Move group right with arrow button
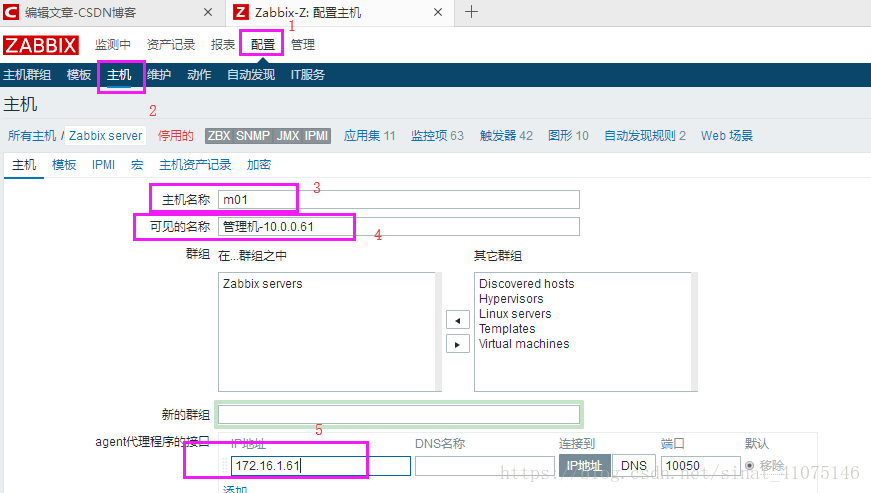The image size is (871, 493). [458, 344]
